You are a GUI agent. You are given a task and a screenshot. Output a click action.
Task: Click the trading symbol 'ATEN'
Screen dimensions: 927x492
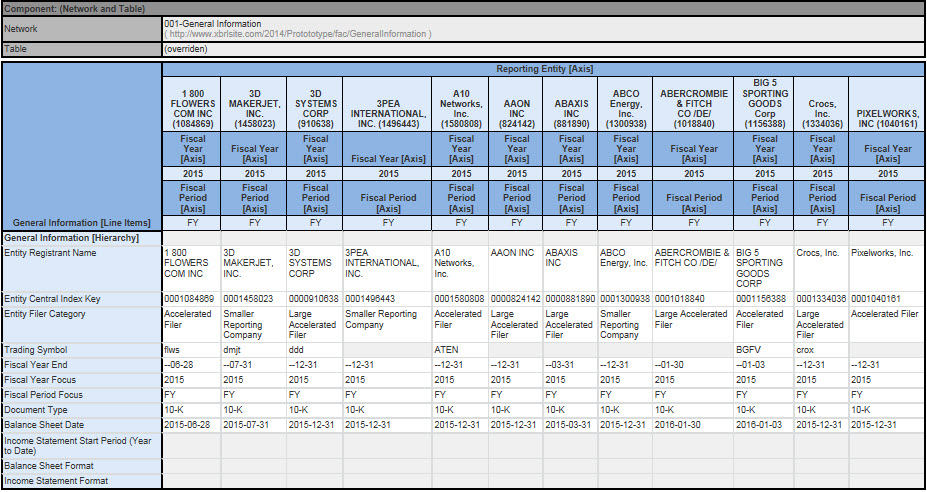point(447,350)
